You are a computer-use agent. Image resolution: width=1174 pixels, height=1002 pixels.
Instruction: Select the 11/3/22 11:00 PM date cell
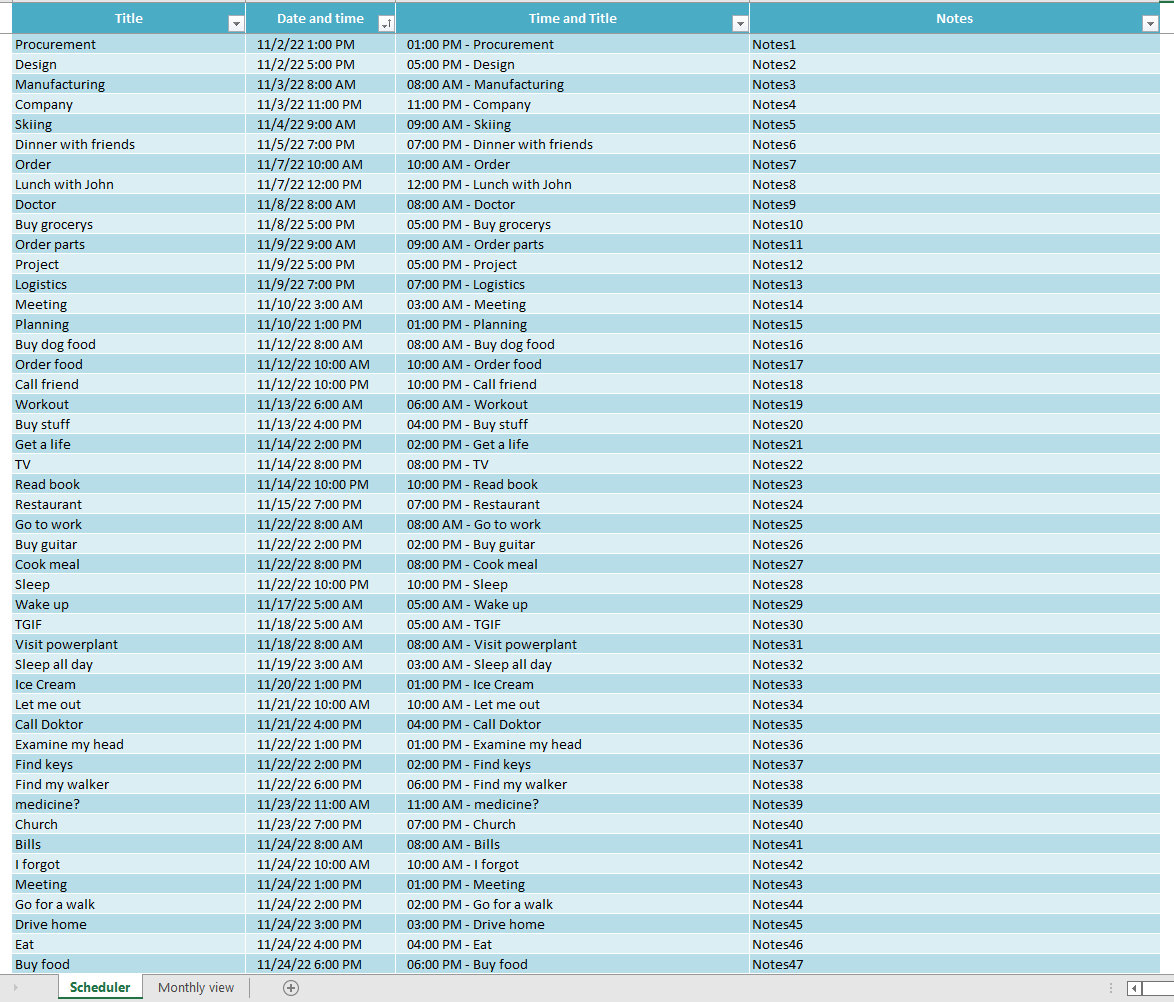[320, 105]
